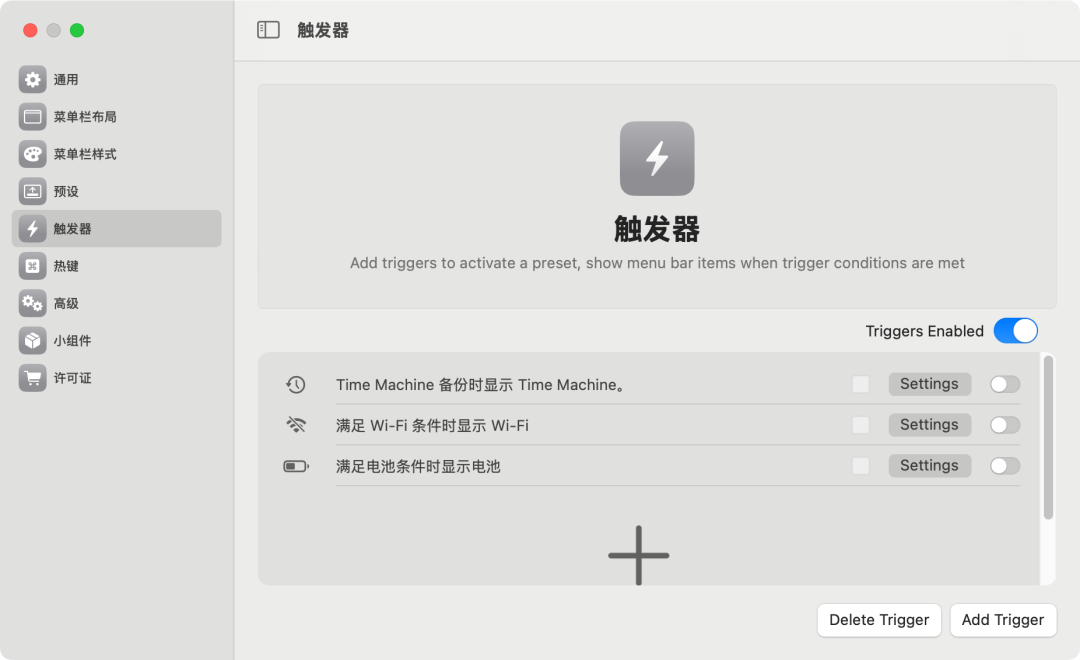Image resolution: width=1080 pixels, height=660 pixels.
Task: Click the 预设 preset icon in sidebar
Action: coord(32,191)
